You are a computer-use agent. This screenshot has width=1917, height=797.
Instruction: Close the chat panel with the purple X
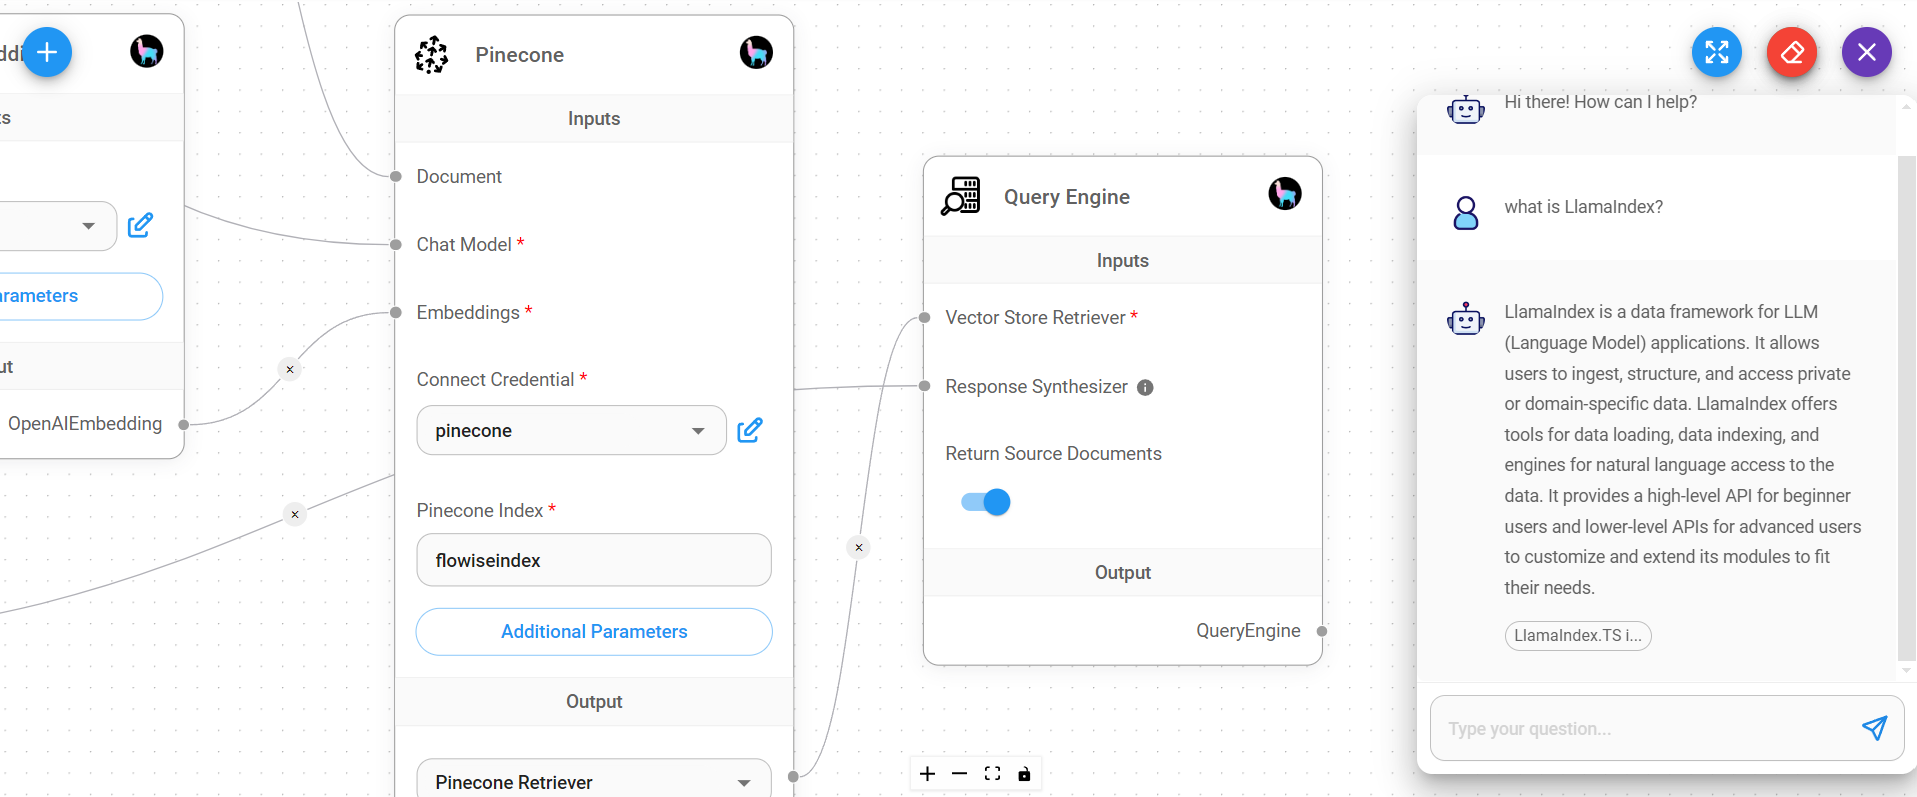click(1866, 52)
